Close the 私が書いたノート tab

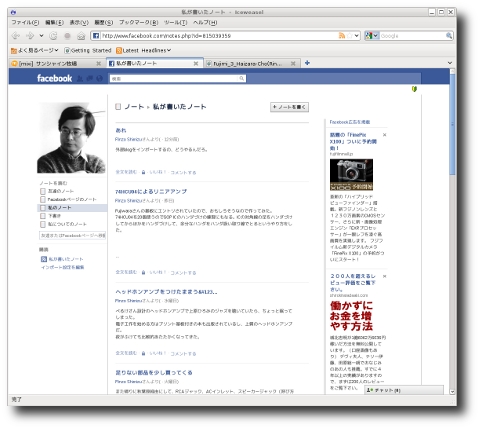pyautogui.click(x=196, y=63)
